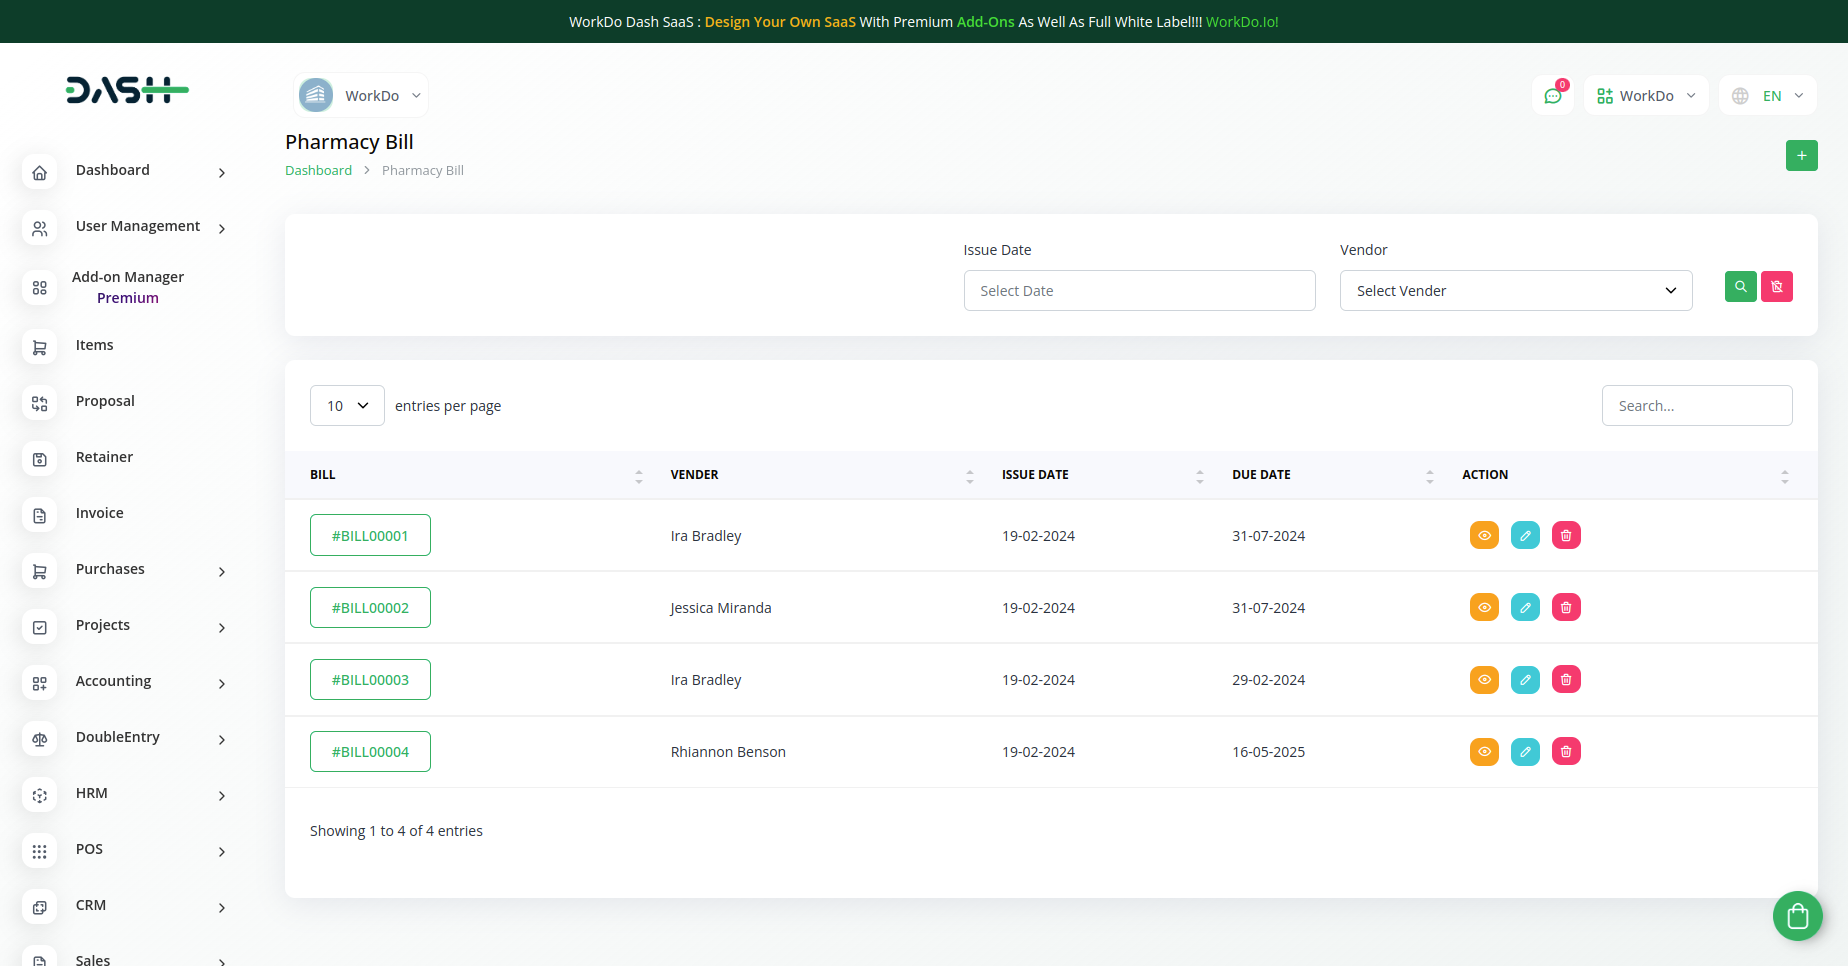Click the floating shopping bag icon
The height and width of the screenshot is (966, 1848).
click(1797, 916)
